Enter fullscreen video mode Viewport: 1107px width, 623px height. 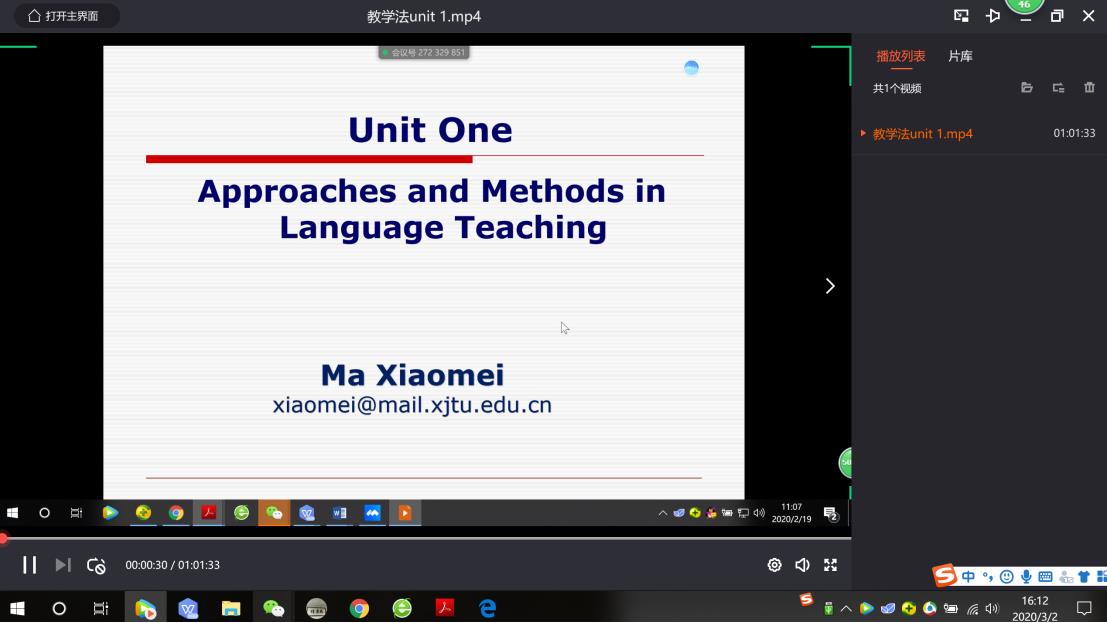point(830,565)
